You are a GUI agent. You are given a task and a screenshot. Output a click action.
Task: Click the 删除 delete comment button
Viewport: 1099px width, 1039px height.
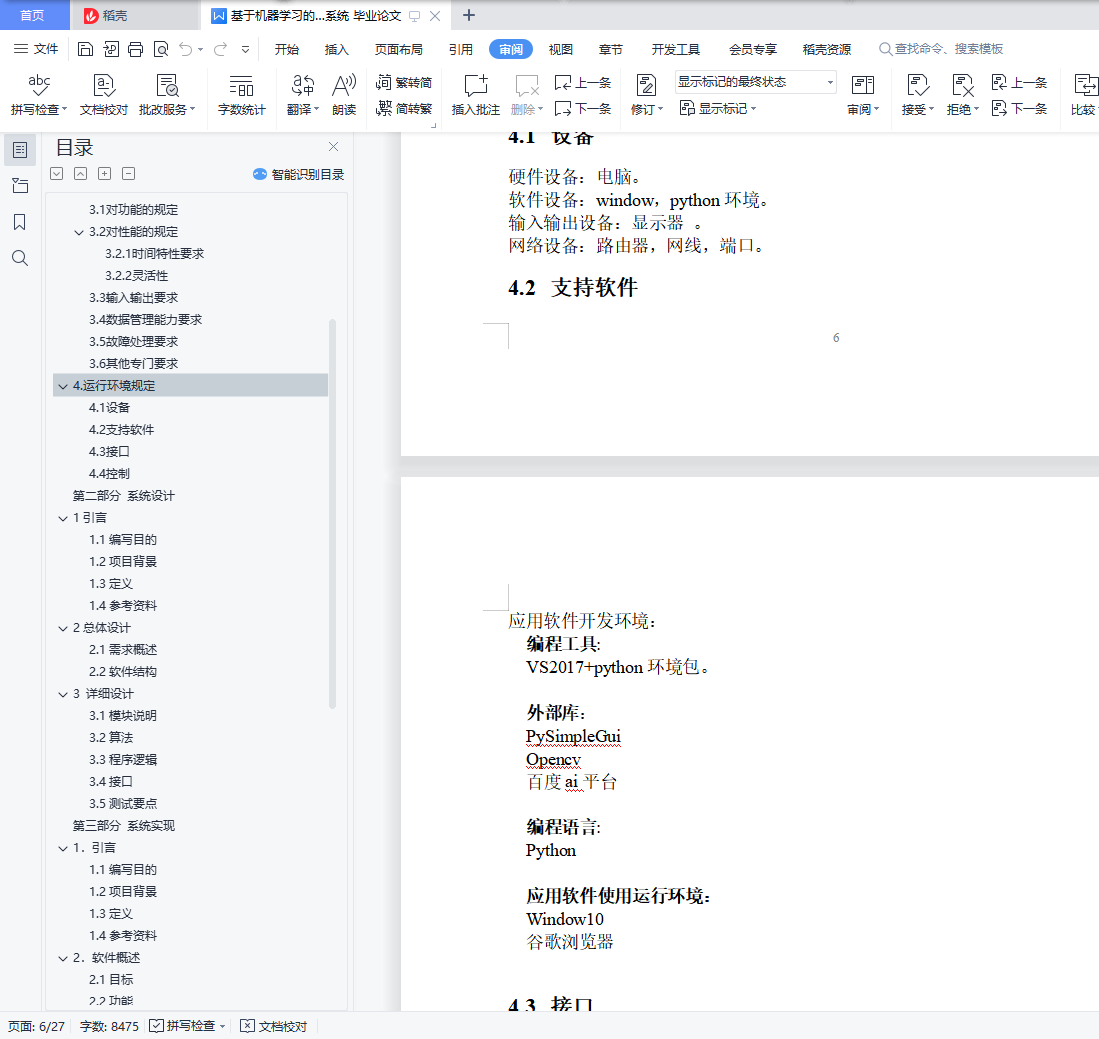click(526, 95)
